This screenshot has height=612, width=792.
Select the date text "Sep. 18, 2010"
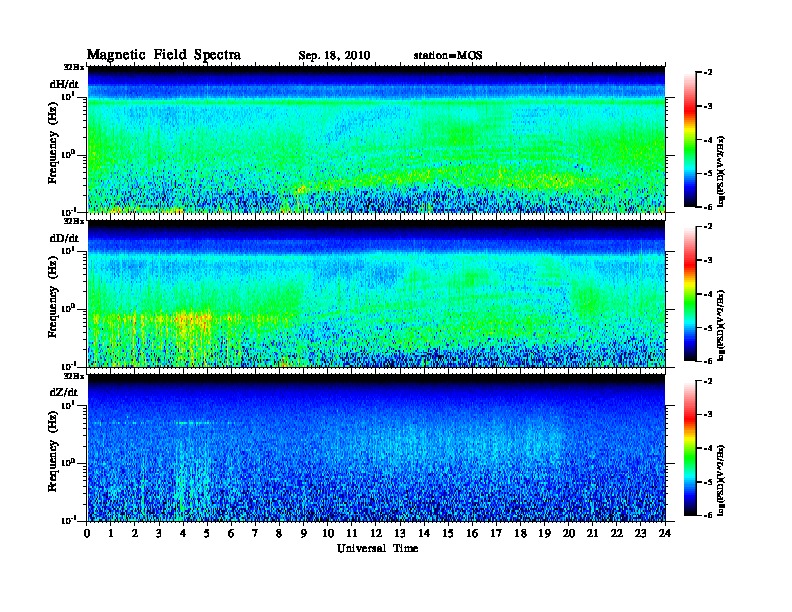pyautogui.click(x=334, y=56)
